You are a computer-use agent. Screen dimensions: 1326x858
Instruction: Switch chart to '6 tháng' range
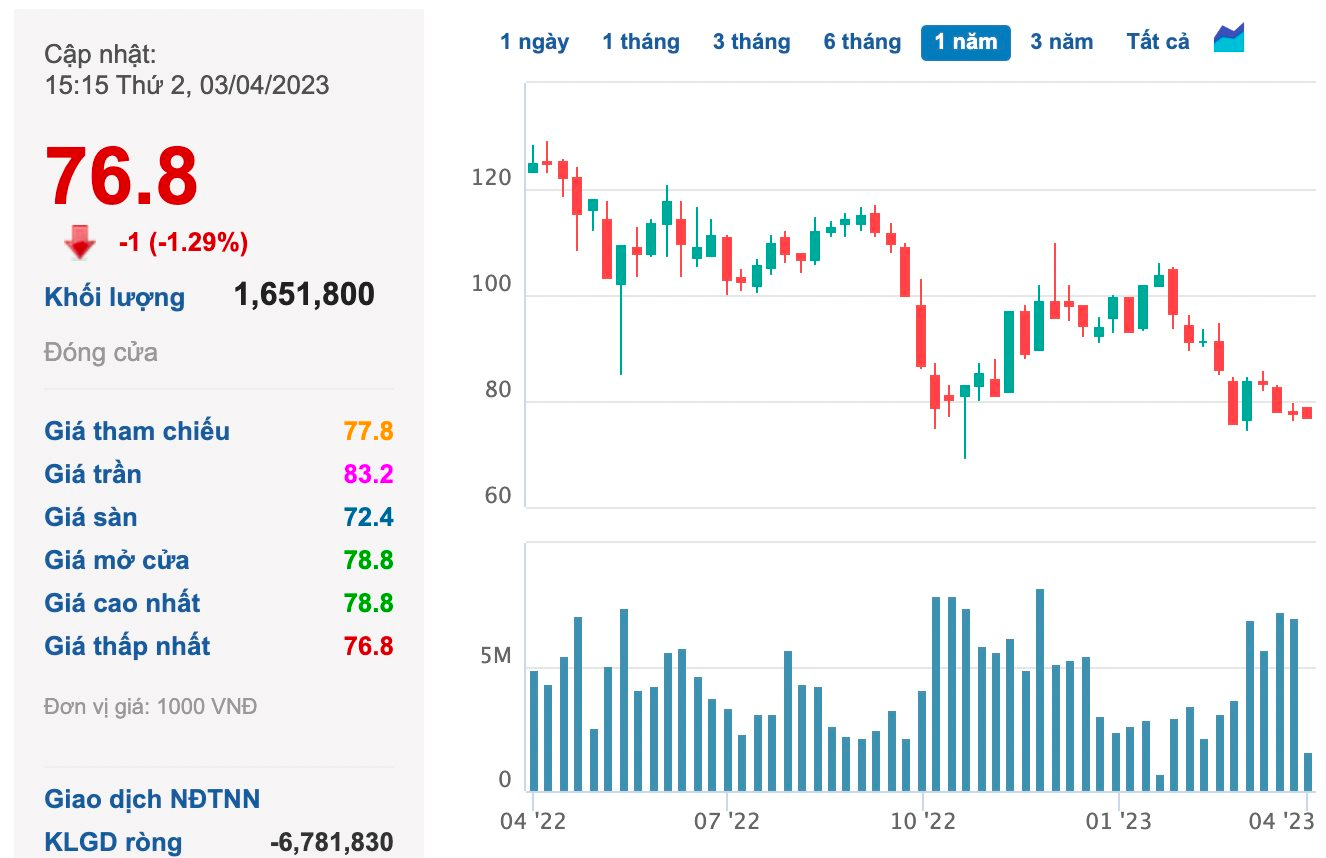[x=862, y=42]
